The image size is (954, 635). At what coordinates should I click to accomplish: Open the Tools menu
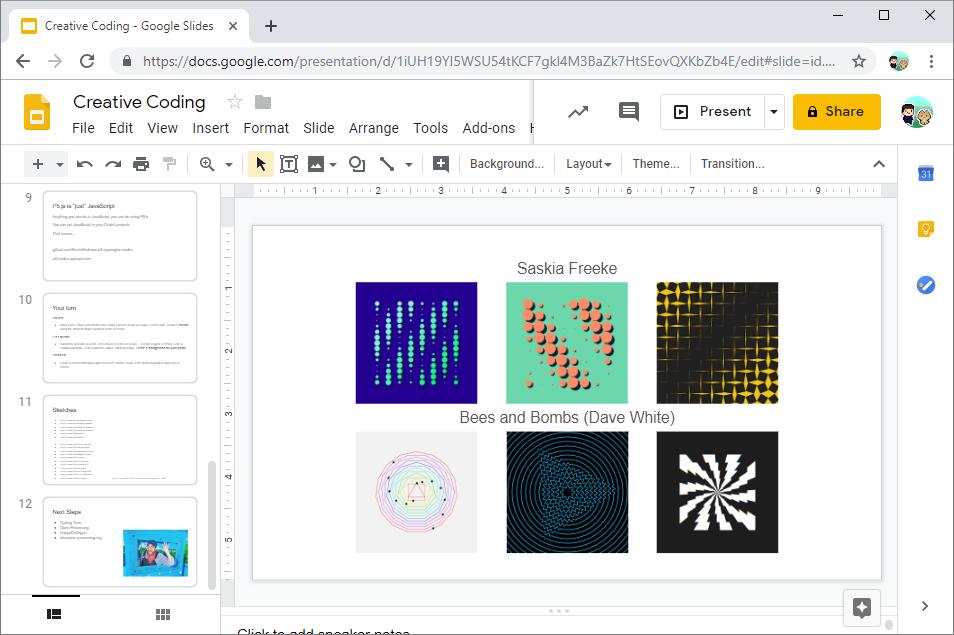[x=430, y=128]
